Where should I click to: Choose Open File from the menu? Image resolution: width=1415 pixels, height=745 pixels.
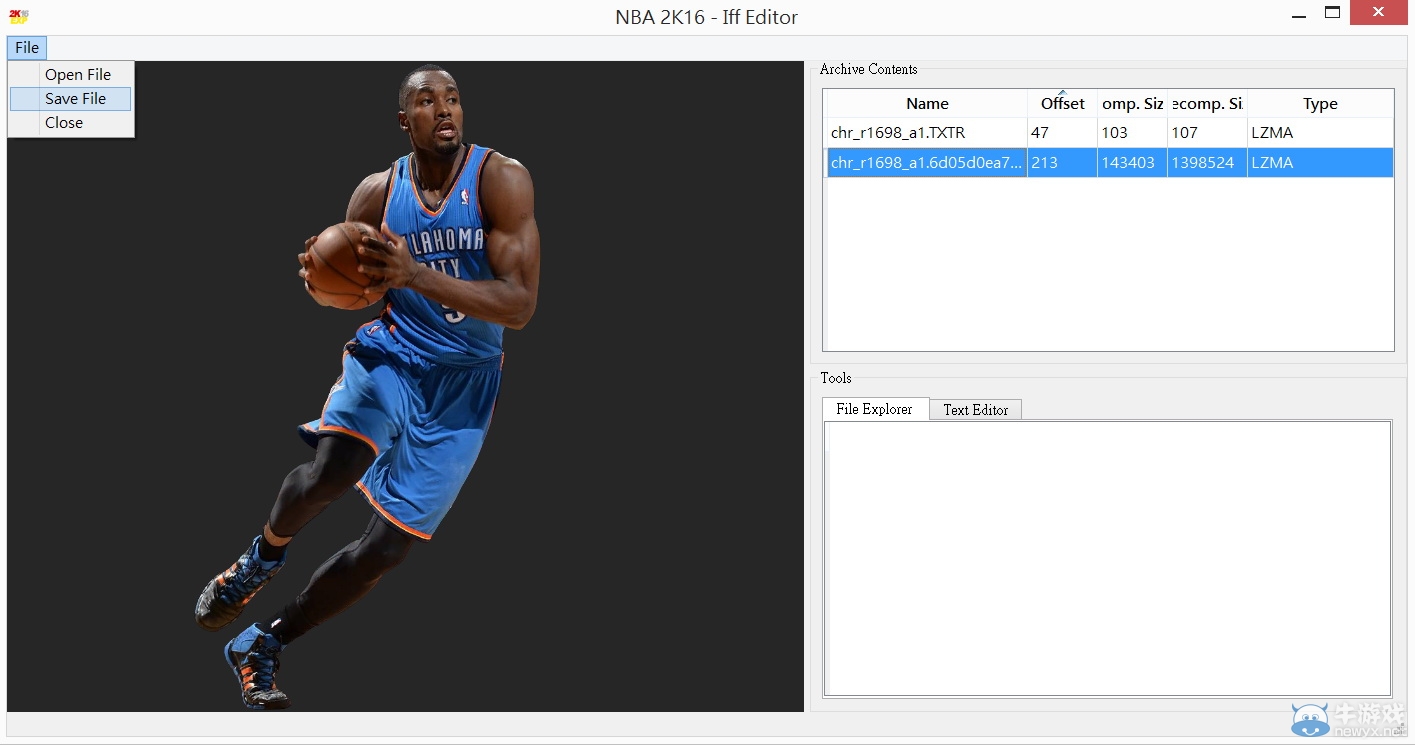pos(77,75)
